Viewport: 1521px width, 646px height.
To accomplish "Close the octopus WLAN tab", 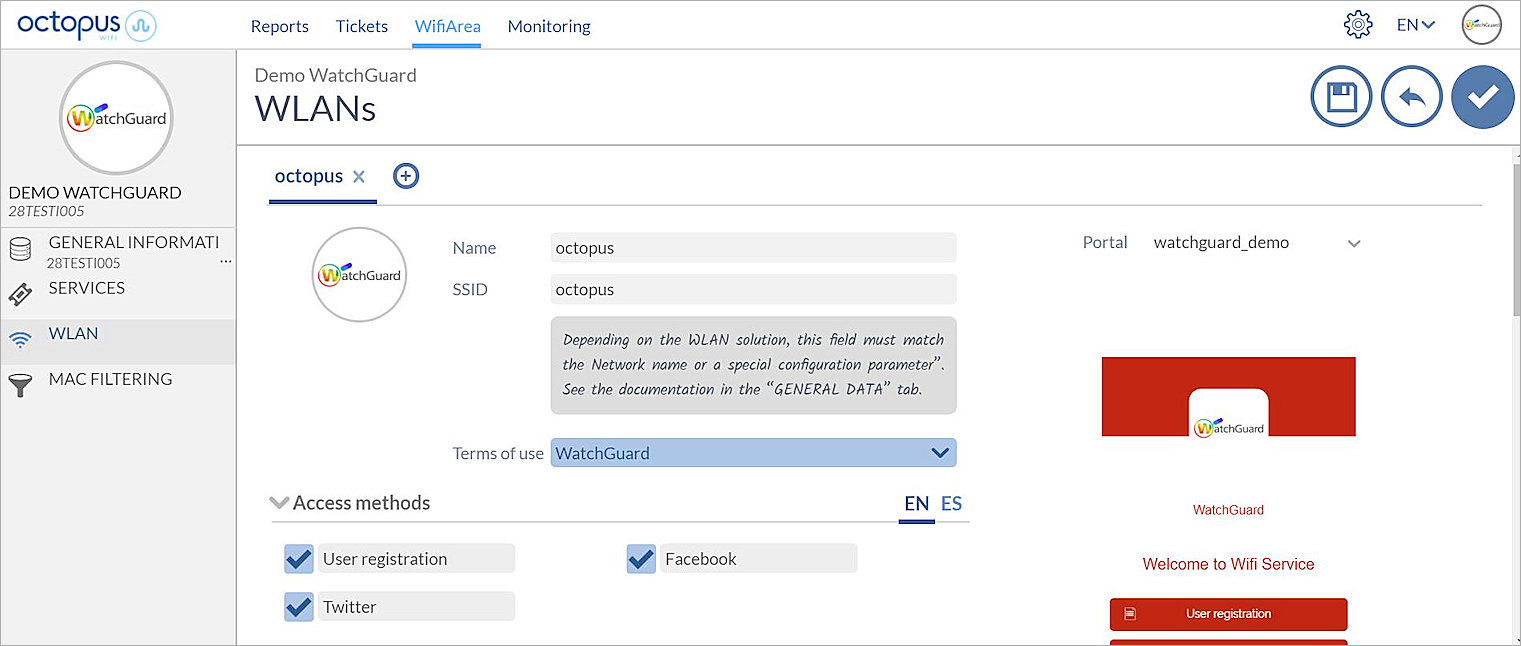I will coord(359,177).
